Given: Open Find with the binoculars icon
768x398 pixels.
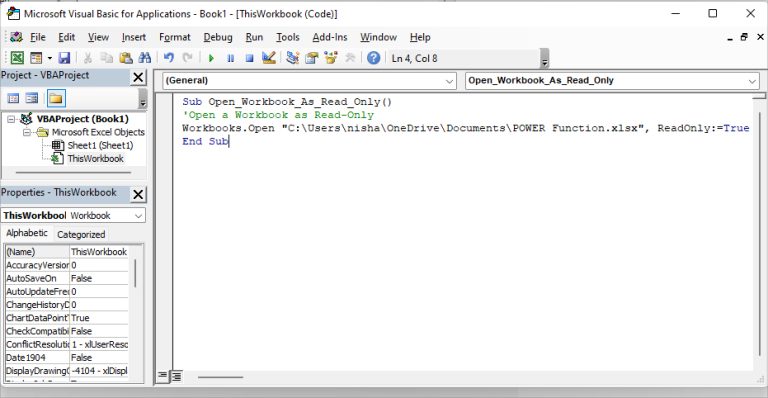Looking at the screenshot, I should pos(144,58).
